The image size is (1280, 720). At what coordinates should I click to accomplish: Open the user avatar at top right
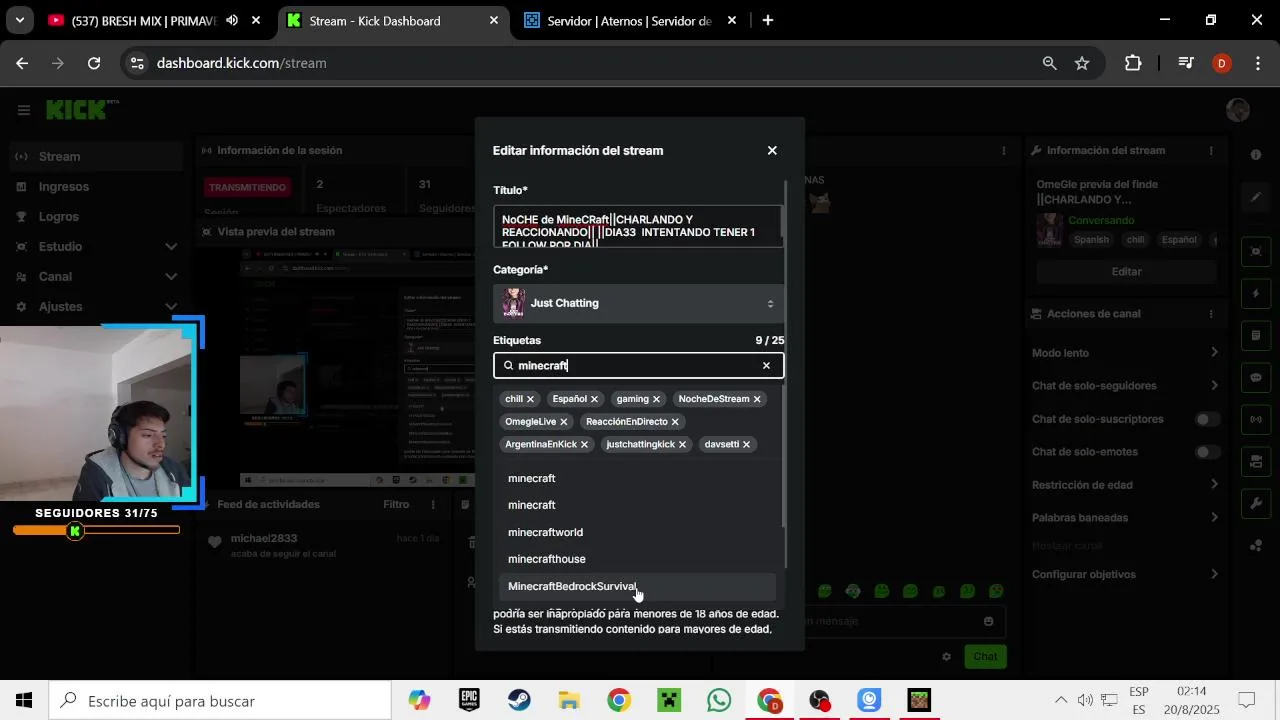click(1238, 110)
